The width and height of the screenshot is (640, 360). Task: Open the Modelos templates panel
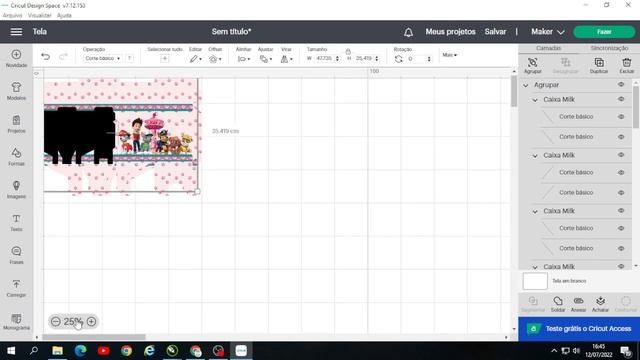(16, 91)
